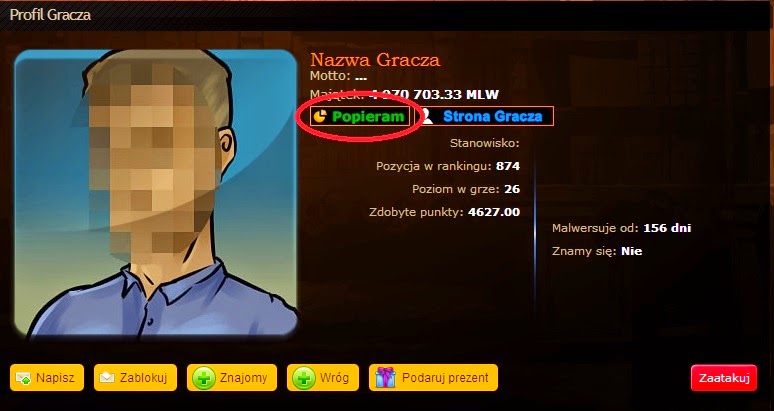Click the orange Nazwa Gracza player name
This screenshot has height=411, width=774.
pyautogui.click(x=375, y=60)
